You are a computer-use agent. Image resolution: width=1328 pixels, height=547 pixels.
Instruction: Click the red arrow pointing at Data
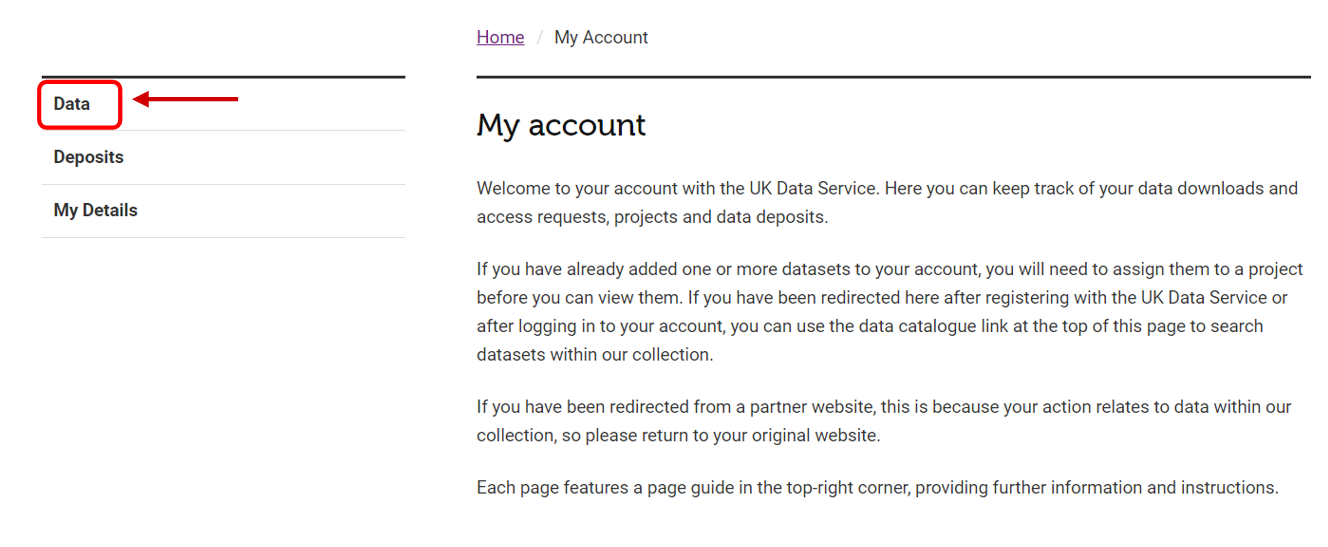pyautogui.click(x=186, y=99)
